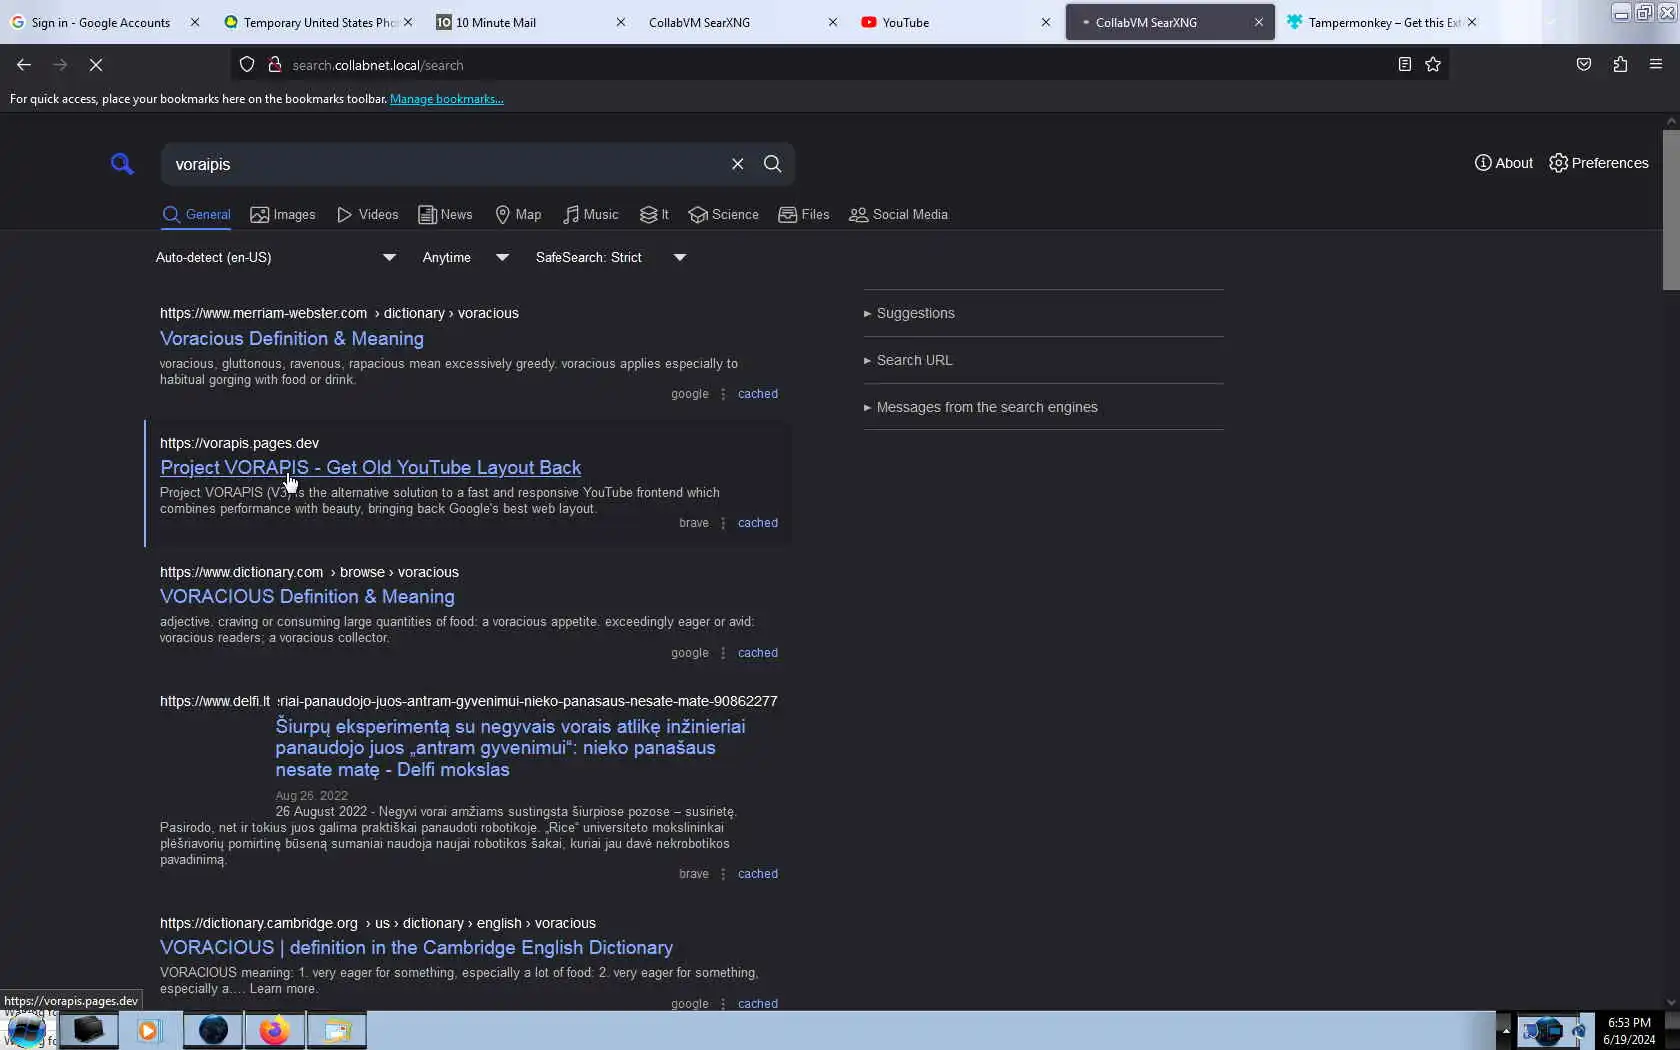
Task: Open Voracious Definition & Meaning result
Action: pos(292,339)
